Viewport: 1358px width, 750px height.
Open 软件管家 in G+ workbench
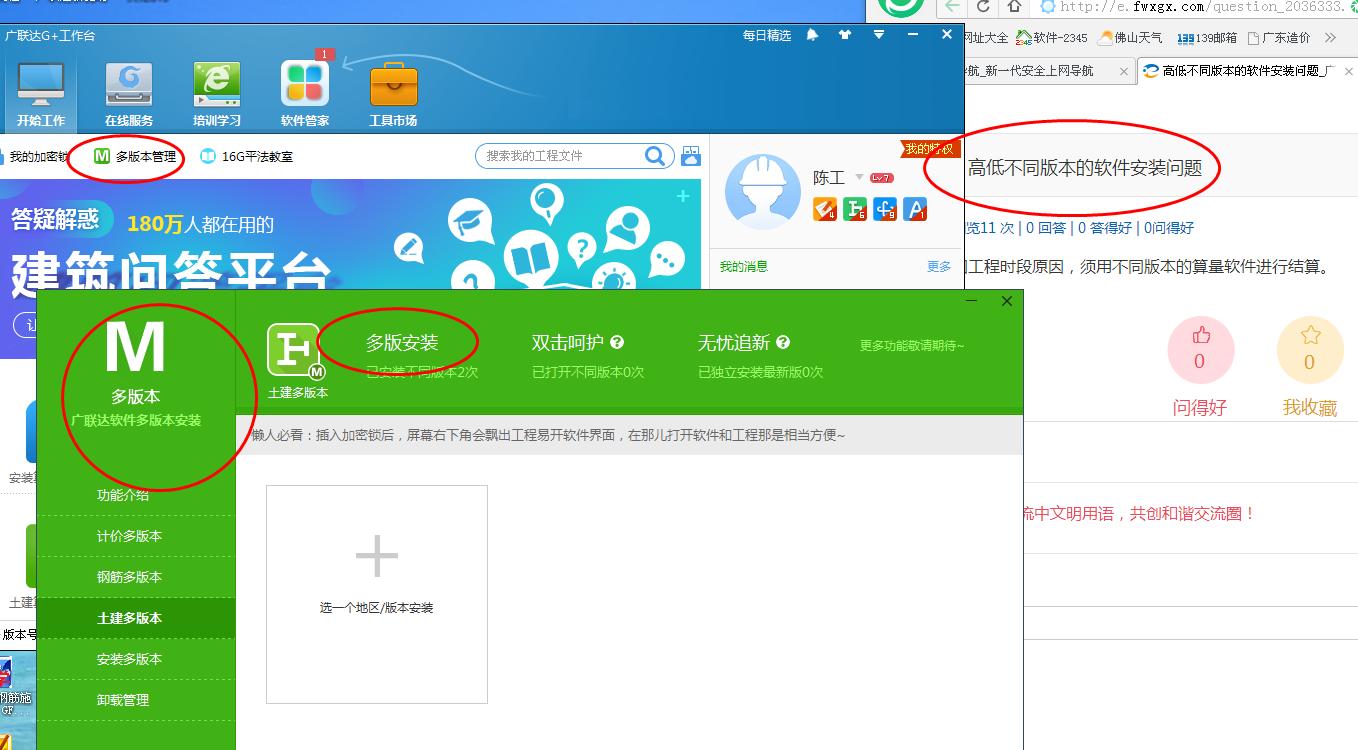click(305, 95)
